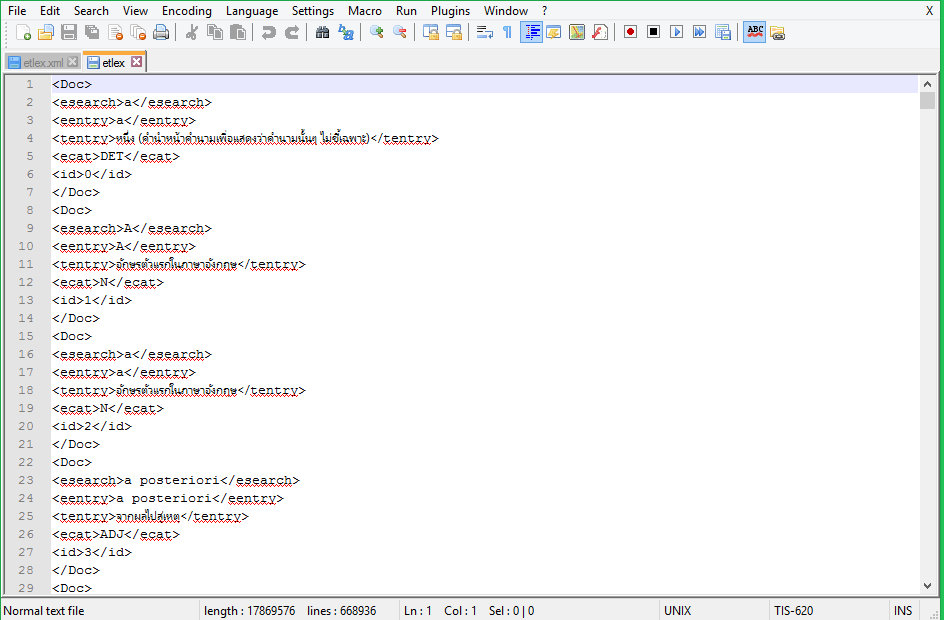
Task: Open the ? help menu
Action: tap(544, 11)
